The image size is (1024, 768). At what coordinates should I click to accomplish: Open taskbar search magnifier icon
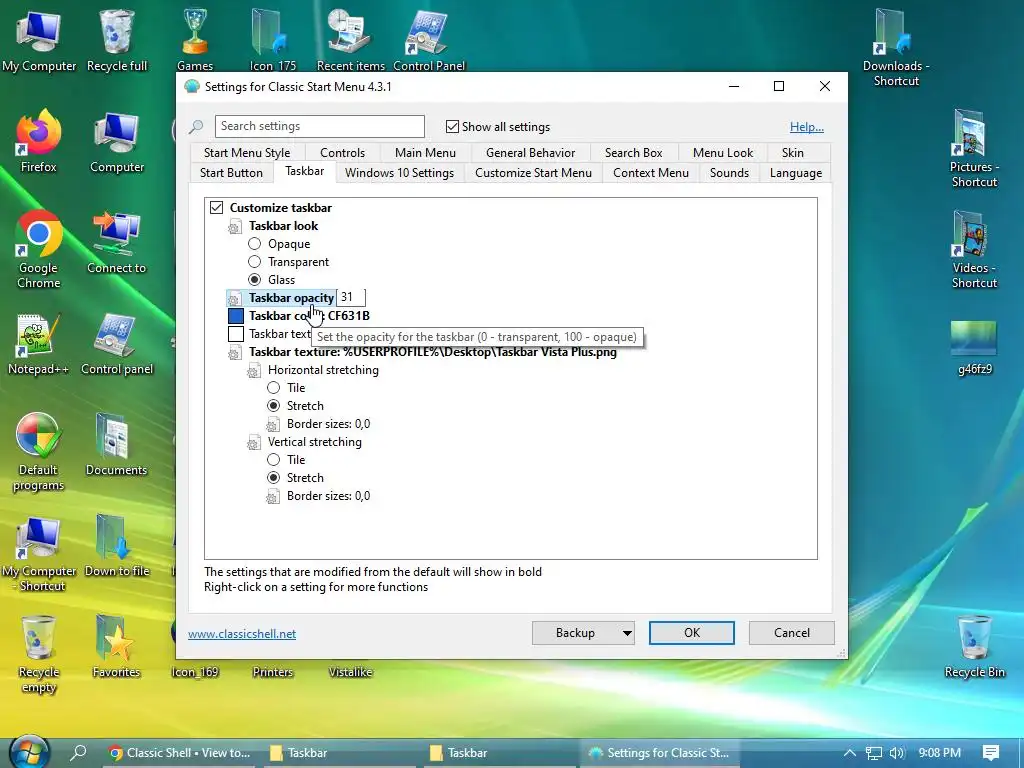[78, 753]
